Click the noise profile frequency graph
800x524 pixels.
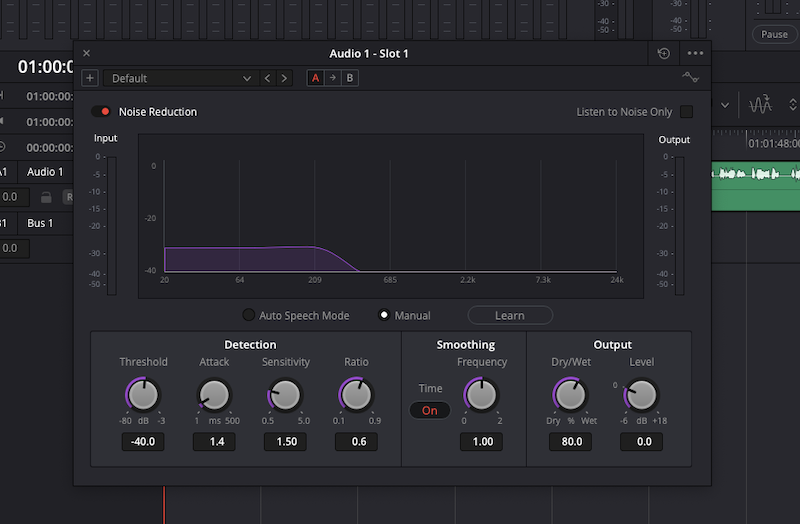click(391, 216)
